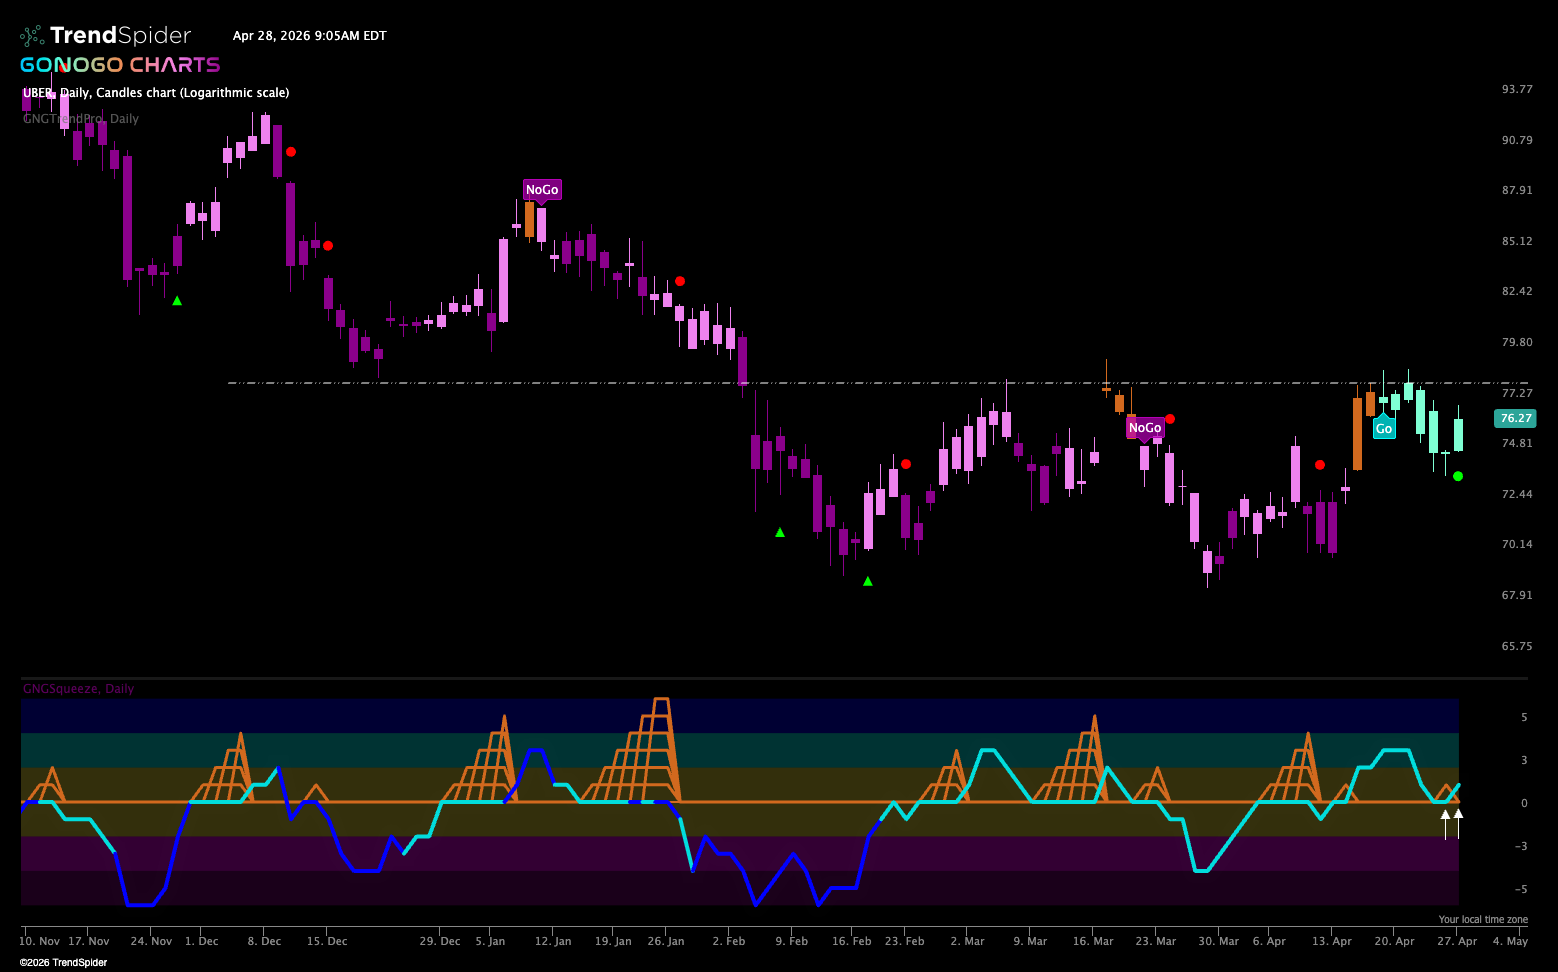This screenshot has height=972, width=1558.
Task: Click the red dot right of March NoGo flag
Action: [x=1170, y=419]
